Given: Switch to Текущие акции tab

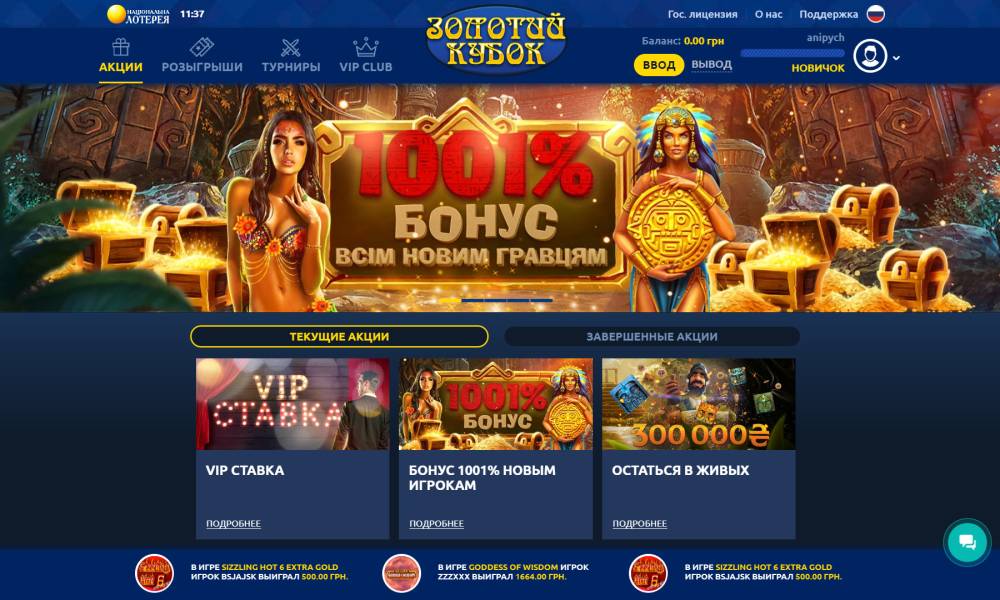Looking at the screenshot, I should (x=339, y=336).
